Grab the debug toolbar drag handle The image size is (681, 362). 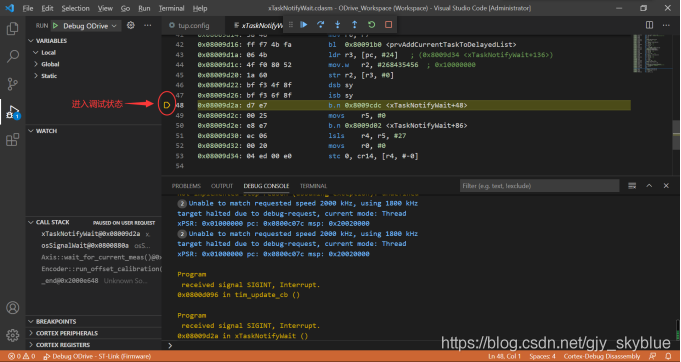pos(291,25)
